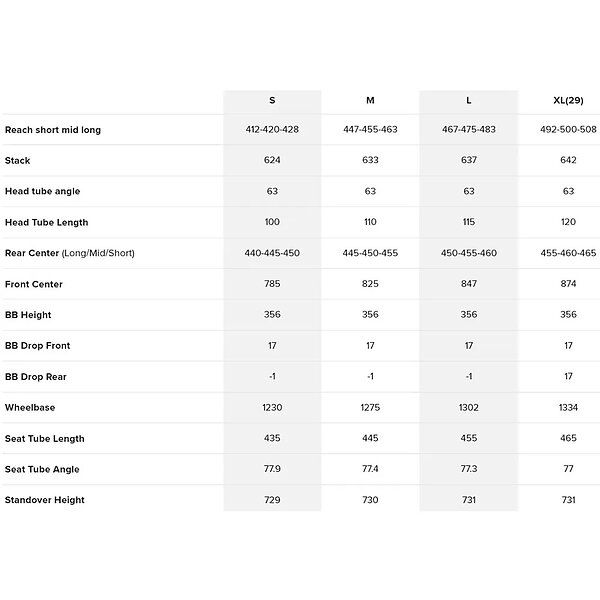600x600 pixels.
Task: Select the 1334 wheelbase value
Action: pos(568,408)
